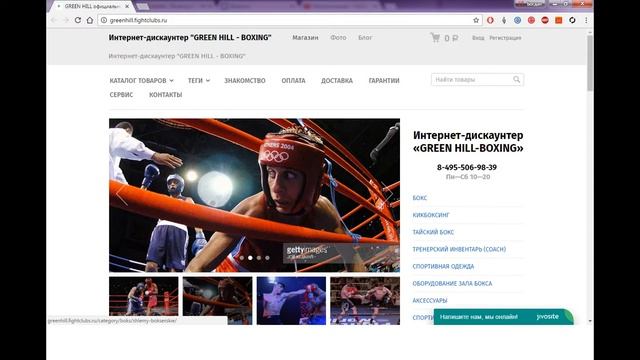Click the search magnifier icon
The width and height of the screenshot is (640, 360).
[x=517, y=80]
